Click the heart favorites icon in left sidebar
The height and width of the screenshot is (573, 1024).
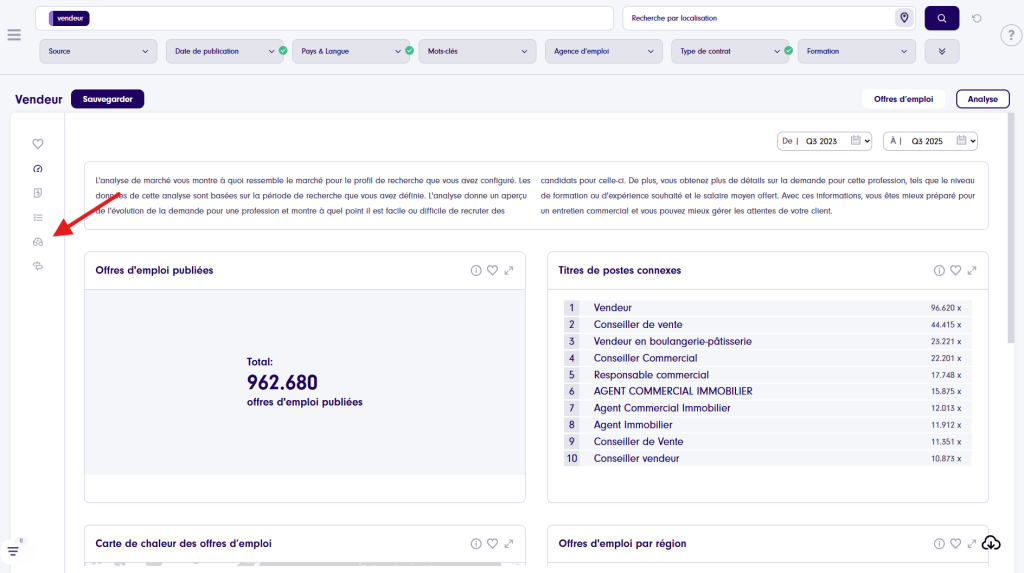(38, 144)
